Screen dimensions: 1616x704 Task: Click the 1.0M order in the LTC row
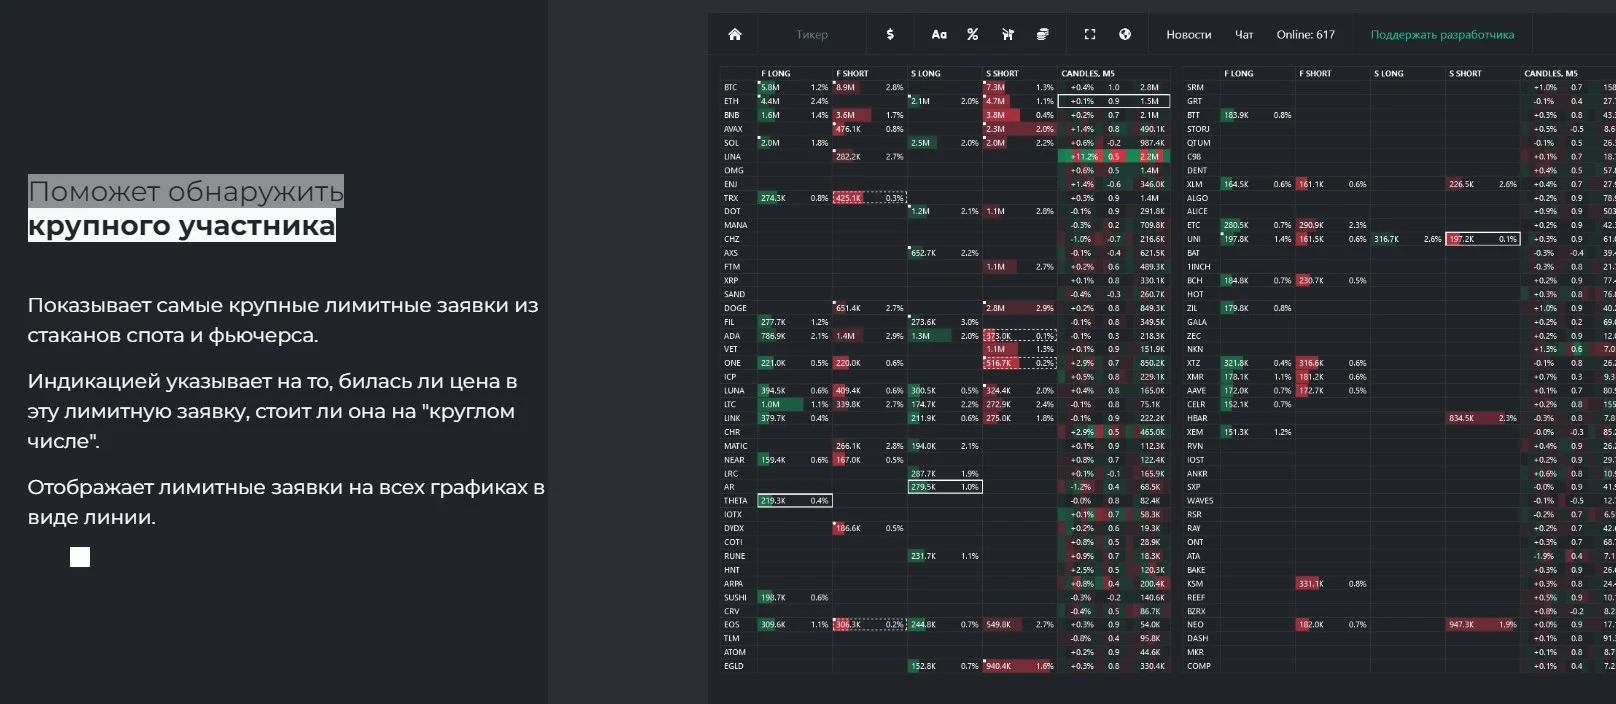795,404
